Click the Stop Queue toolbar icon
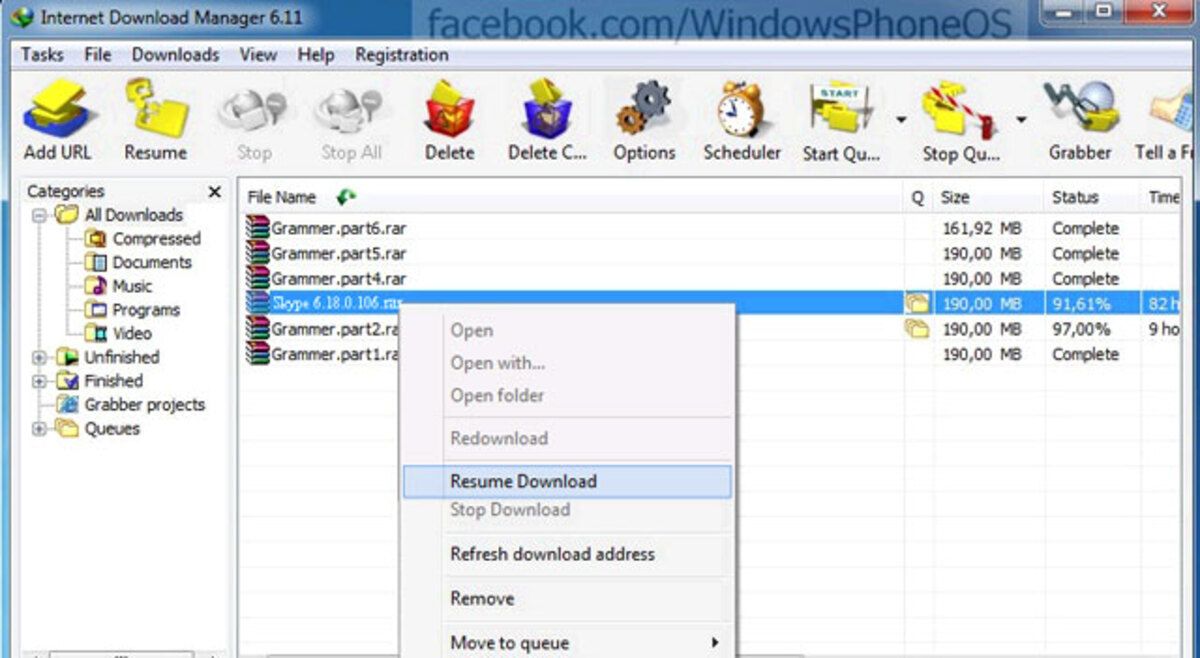Screen dimensions: 1200x658 coord(959,112)
